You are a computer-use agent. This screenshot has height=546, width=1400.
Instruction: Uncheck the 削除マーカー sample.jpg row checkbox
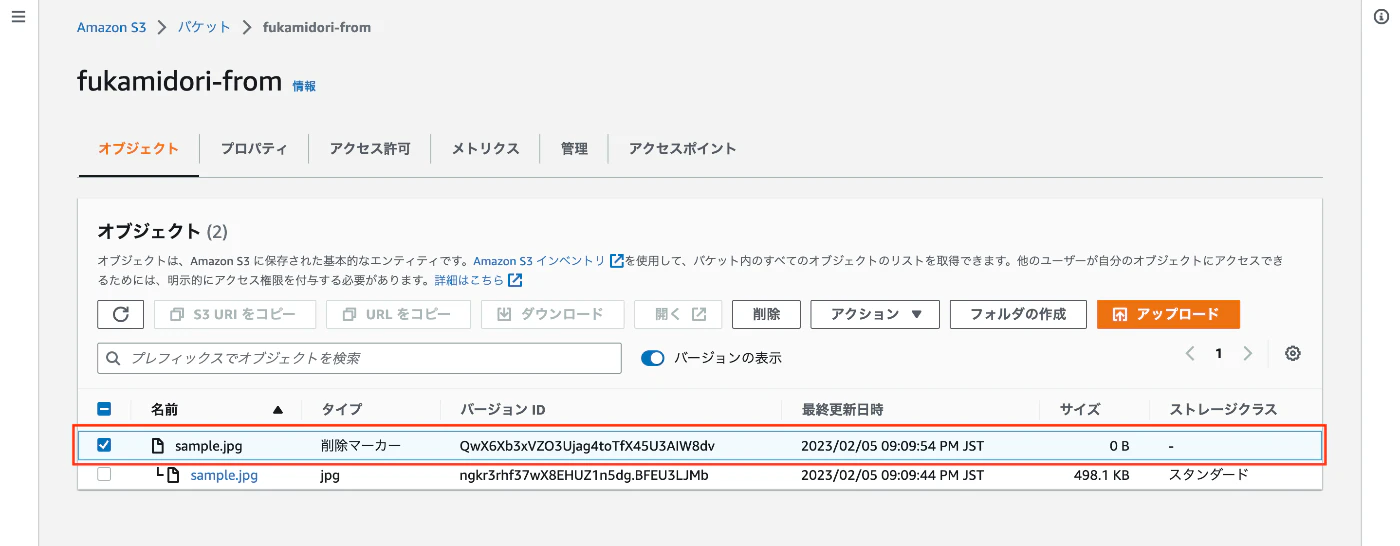pyautogui.click(x=104, y=445)
